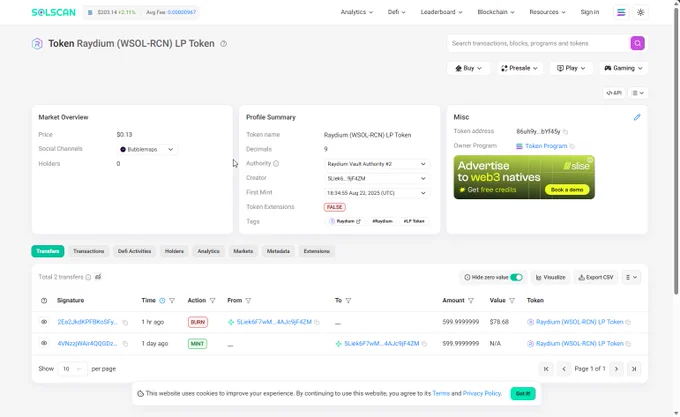Dismiss cookie notice with Got it!
Image resolution: width=680 pixels, height=417 pixels.
(523, 394)
